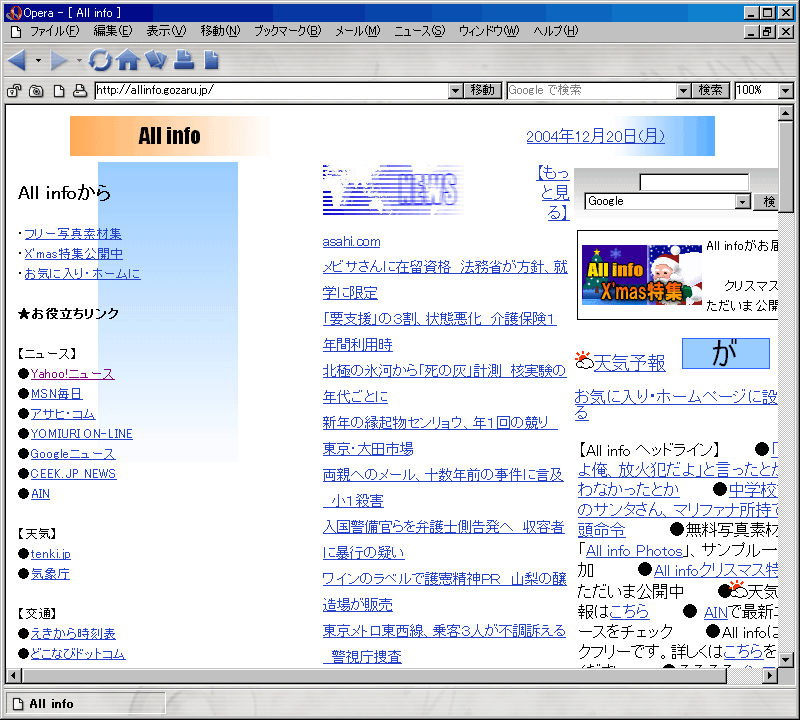Go back with the Back arrow
Screen dimensions: 800x720
(17, 60)
